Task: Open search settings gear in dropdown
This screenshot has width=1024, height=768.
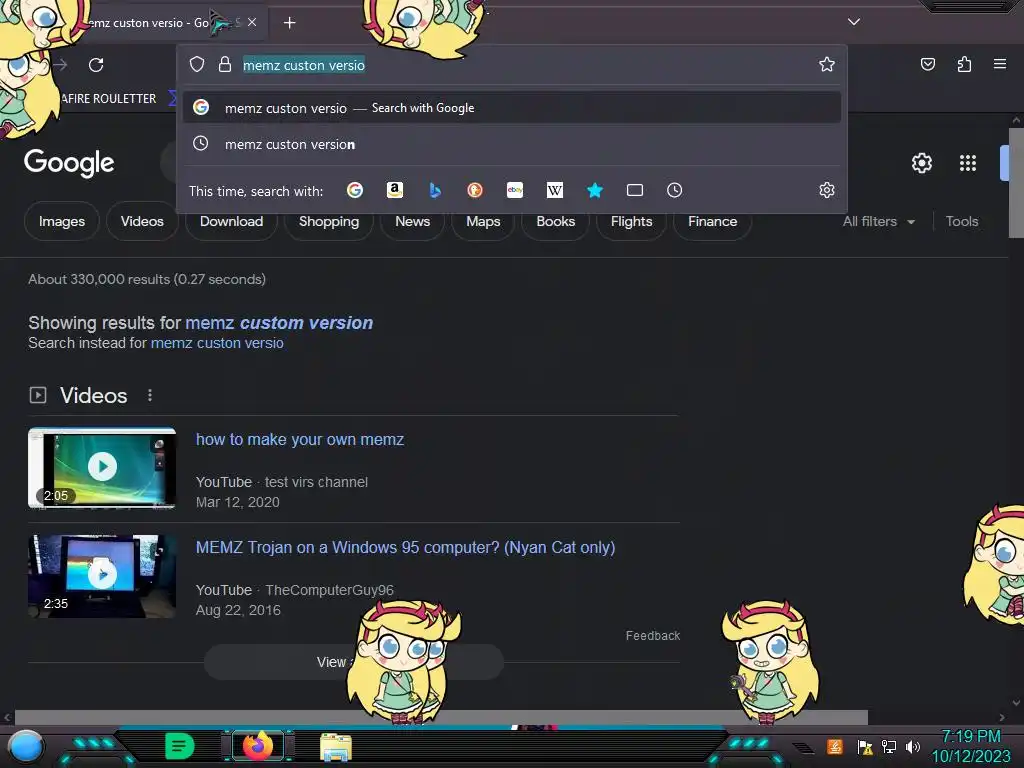Action: pyautogui.click(x=827, y=190)
